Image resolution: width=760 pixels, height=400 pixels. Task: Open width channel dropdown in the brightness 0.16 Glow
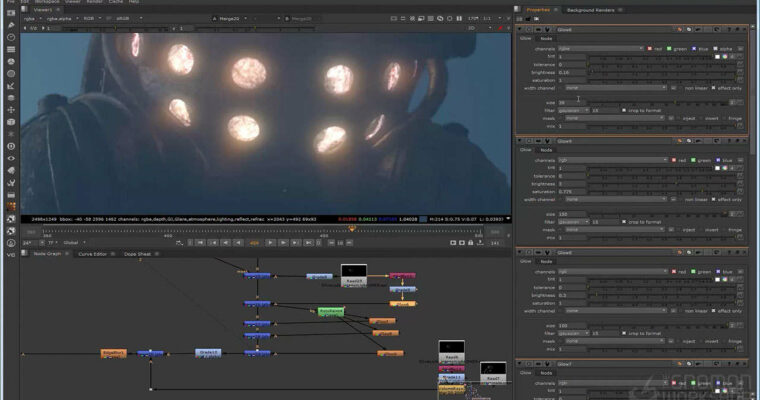[x=617, y=88]
